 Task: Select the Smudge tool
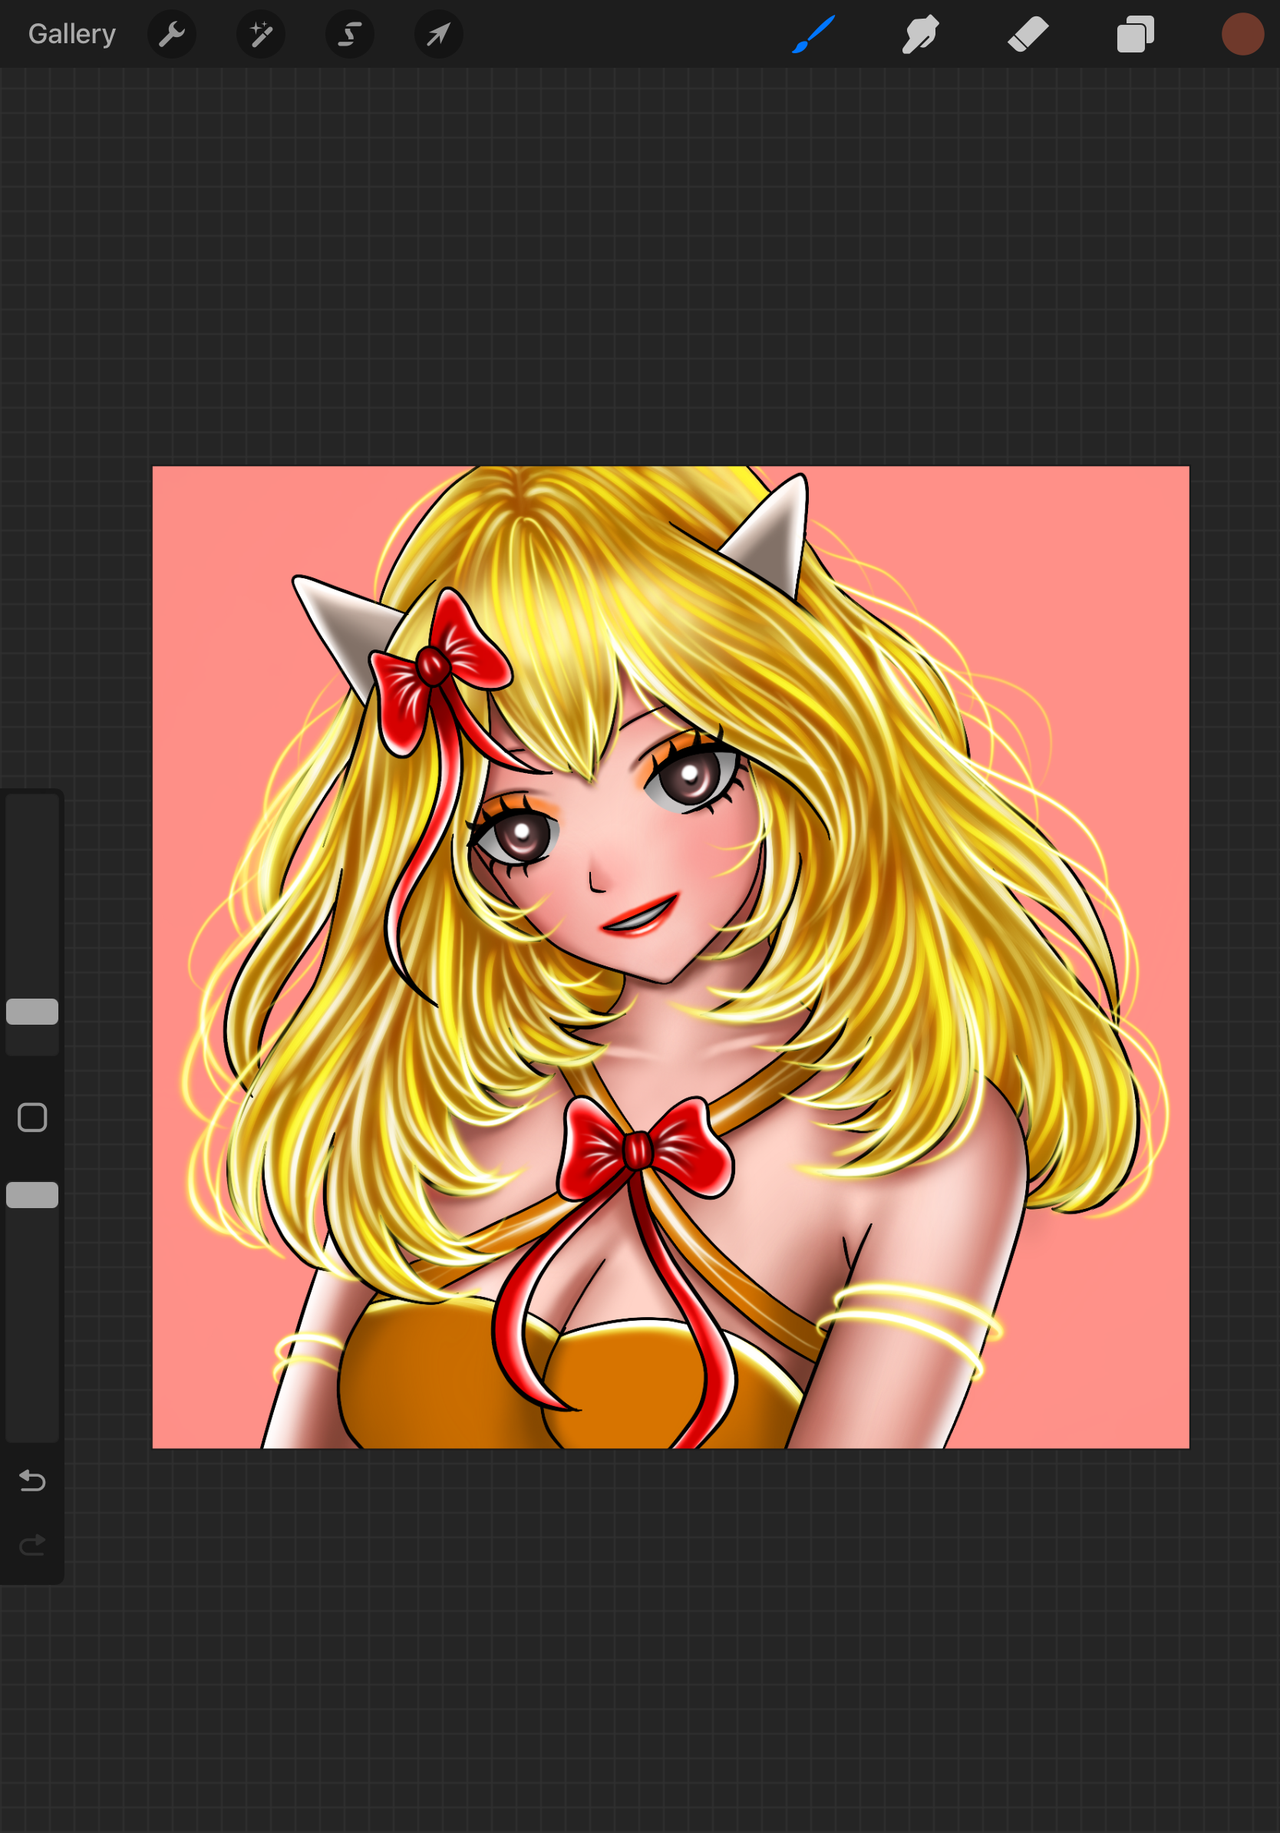coord(920,35)
